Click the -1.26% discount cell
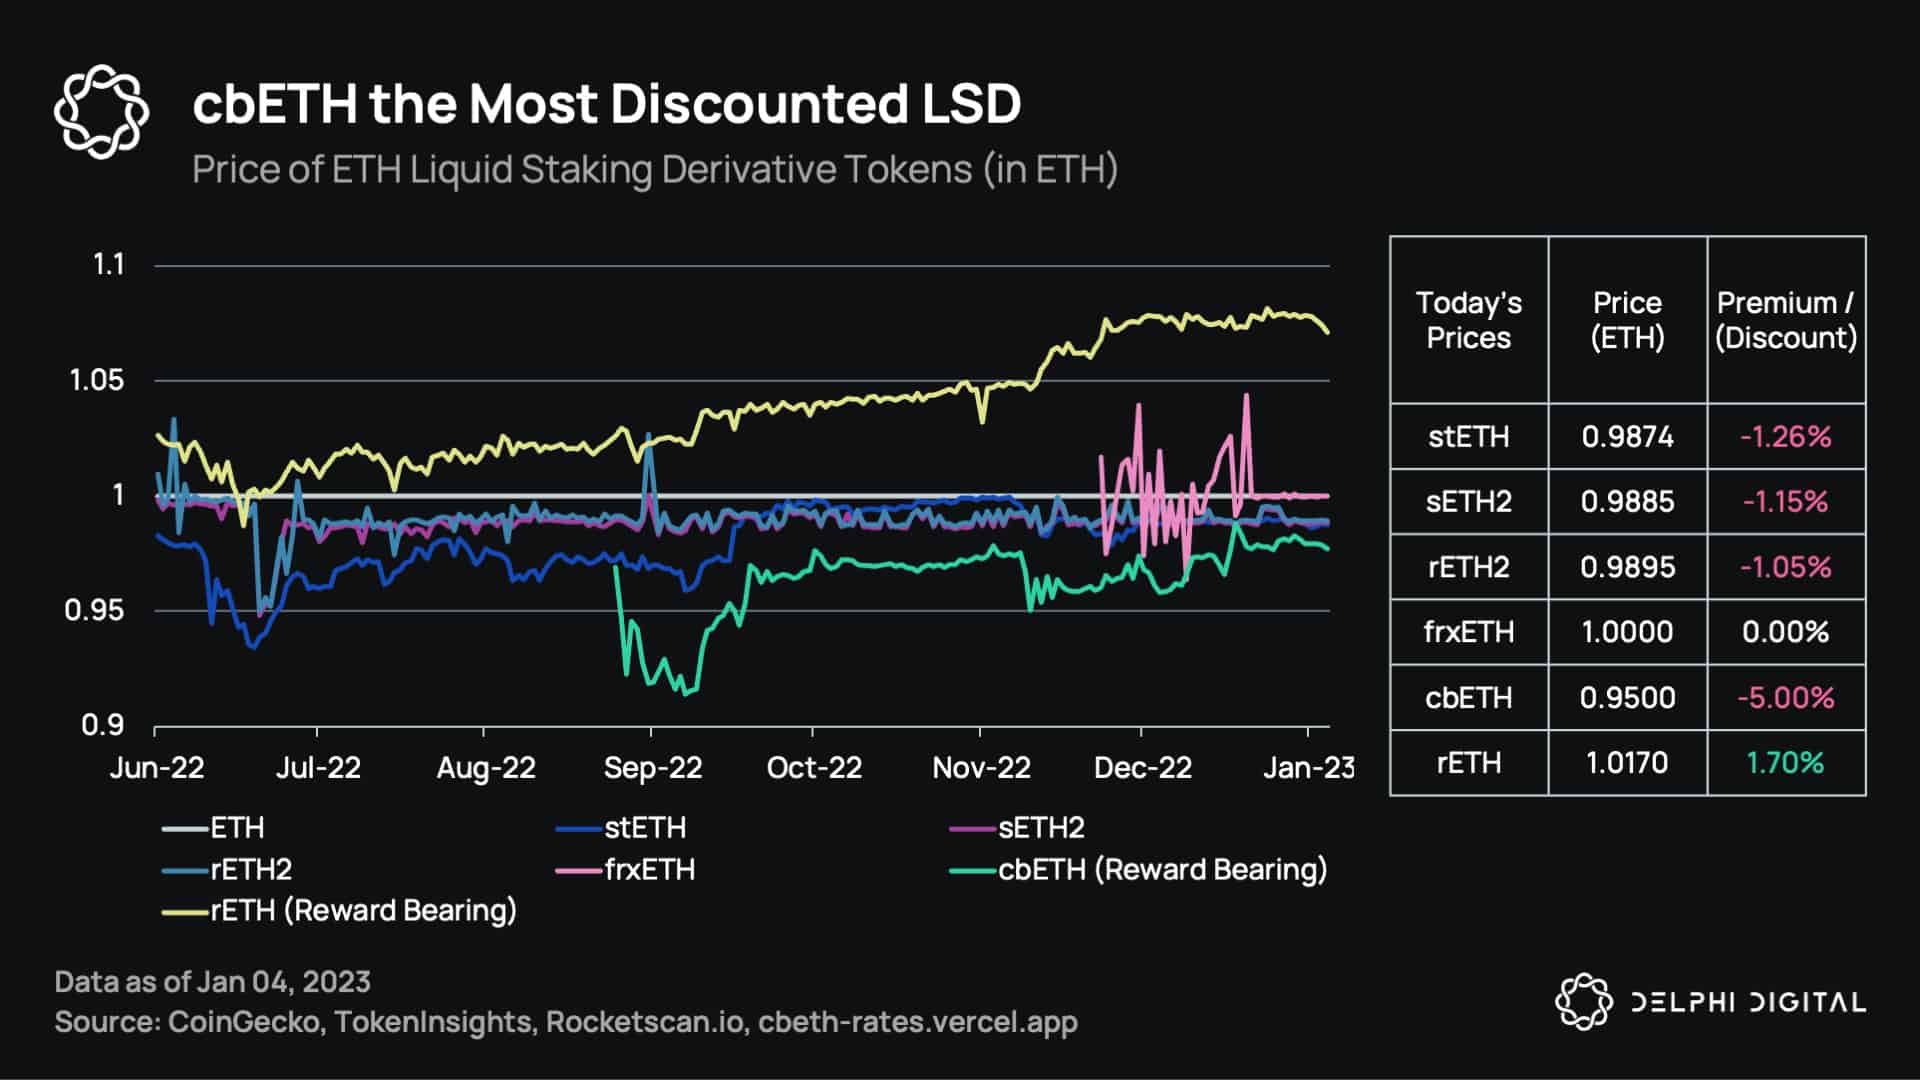Image resolution: width=1920 pixels, height=1080 pixels. [x=1786, y=437]
